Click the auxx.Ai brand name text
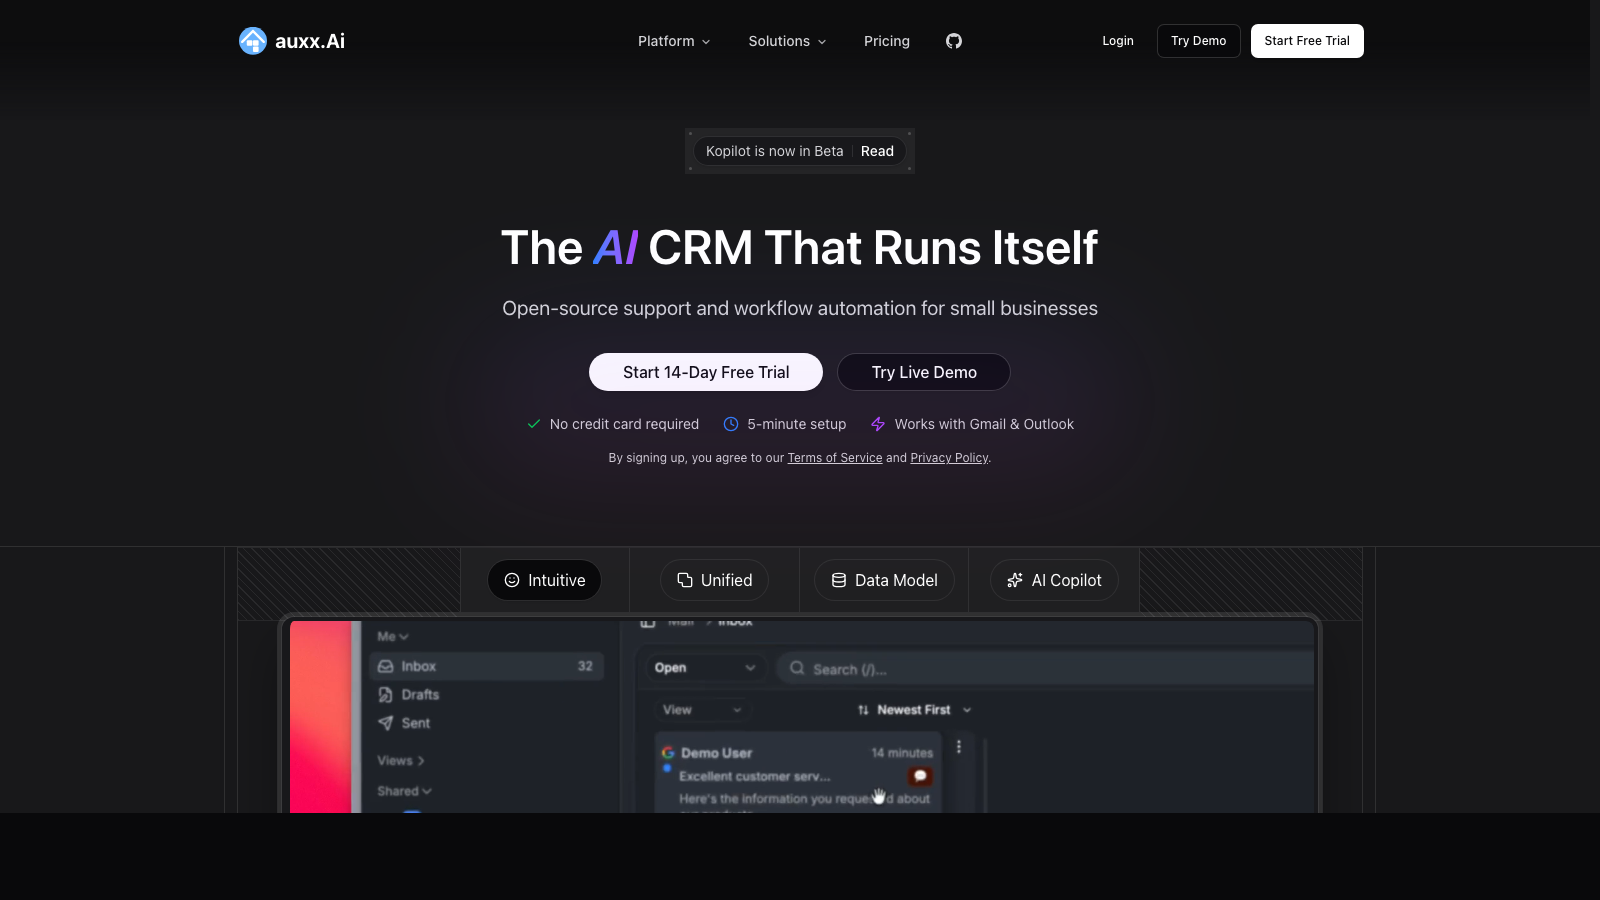This screenshot has height=900, width=1600. tap(310, 41)
